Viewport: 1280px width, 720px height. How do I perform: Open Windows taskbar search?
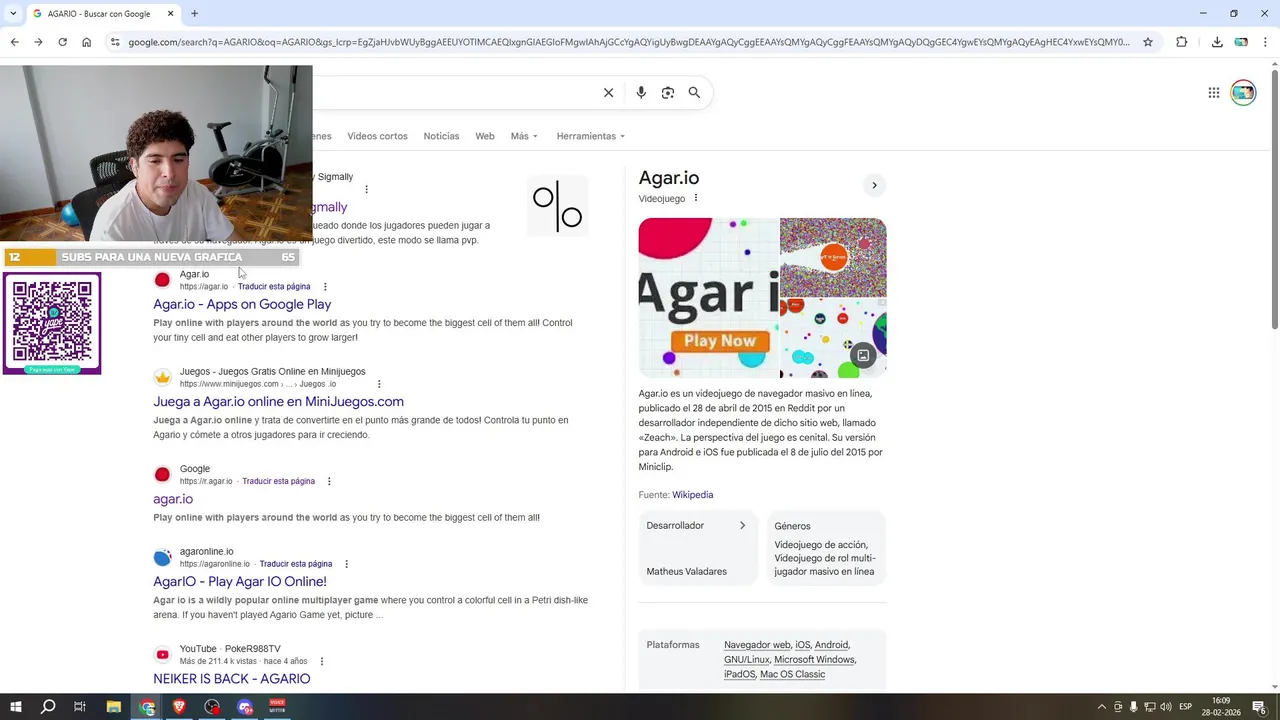[x=47, y=707]
